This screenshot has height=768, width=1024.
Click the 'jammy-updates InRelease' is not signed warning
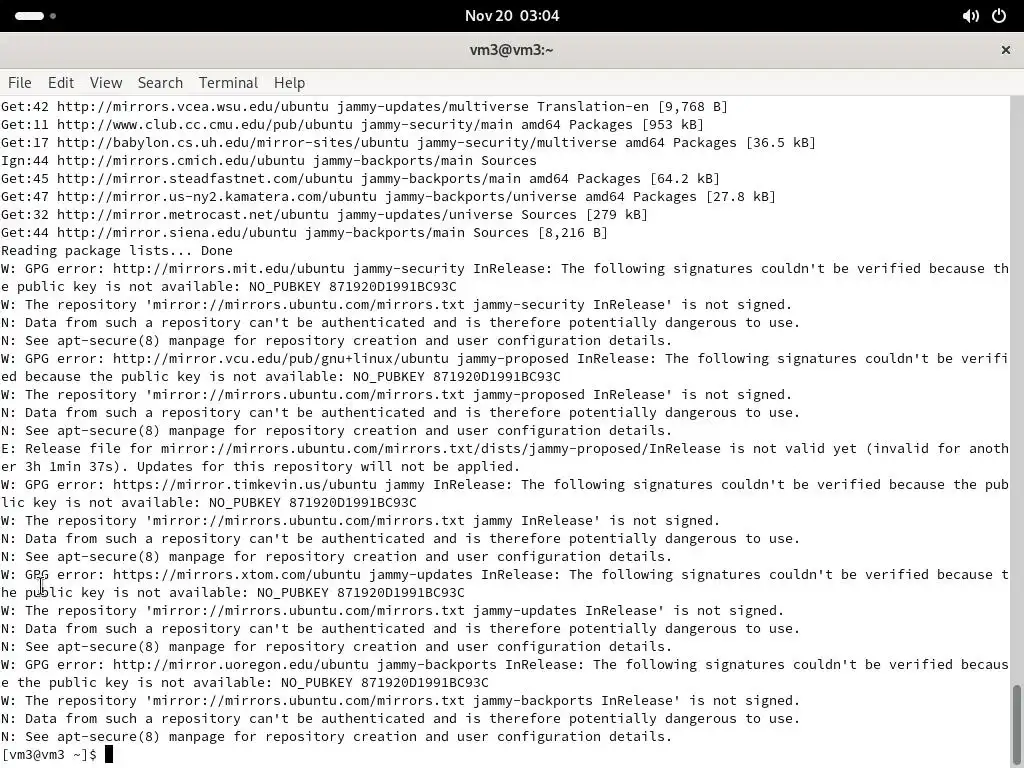click(392, 611)
